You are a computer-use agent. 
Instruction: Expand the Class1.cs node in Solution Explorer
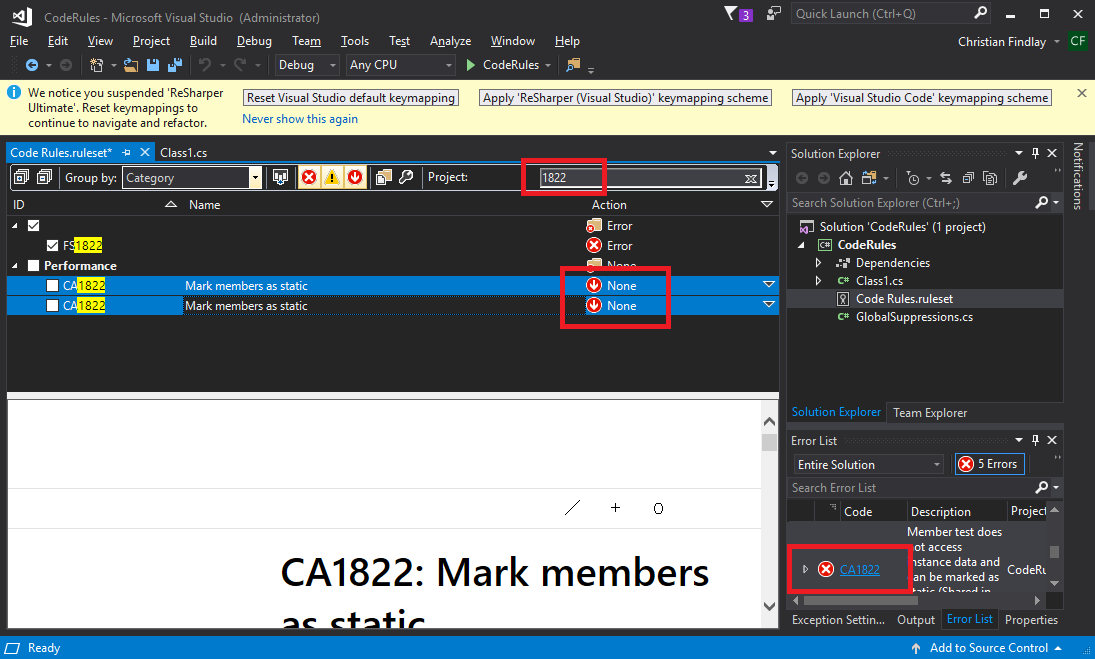[x=818, y=281]
